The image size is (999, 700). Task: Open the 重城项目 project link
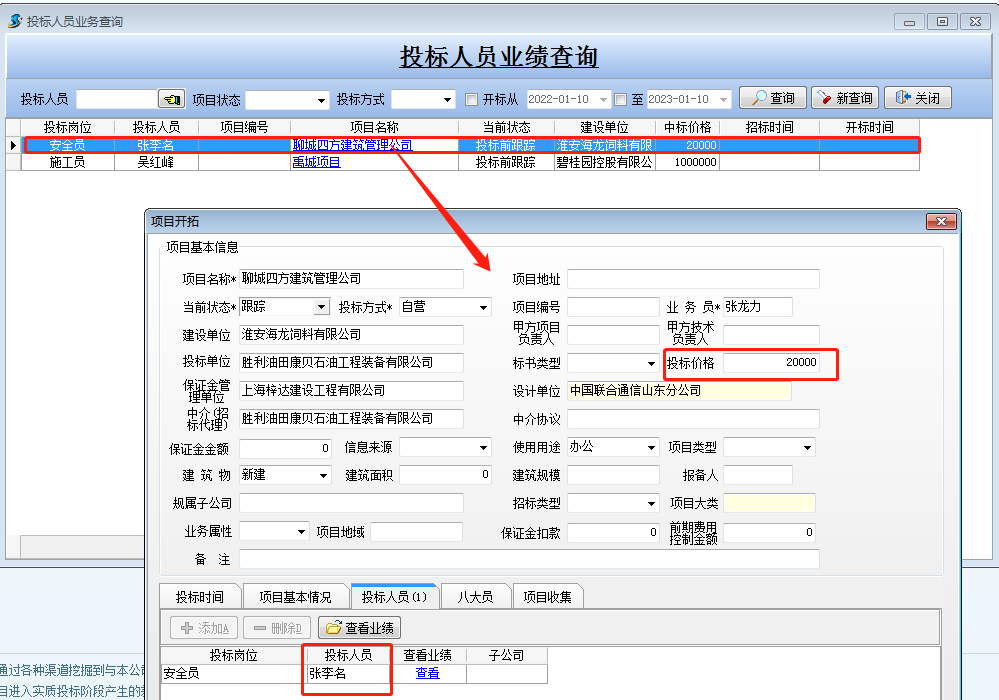(x=316, y=162)
